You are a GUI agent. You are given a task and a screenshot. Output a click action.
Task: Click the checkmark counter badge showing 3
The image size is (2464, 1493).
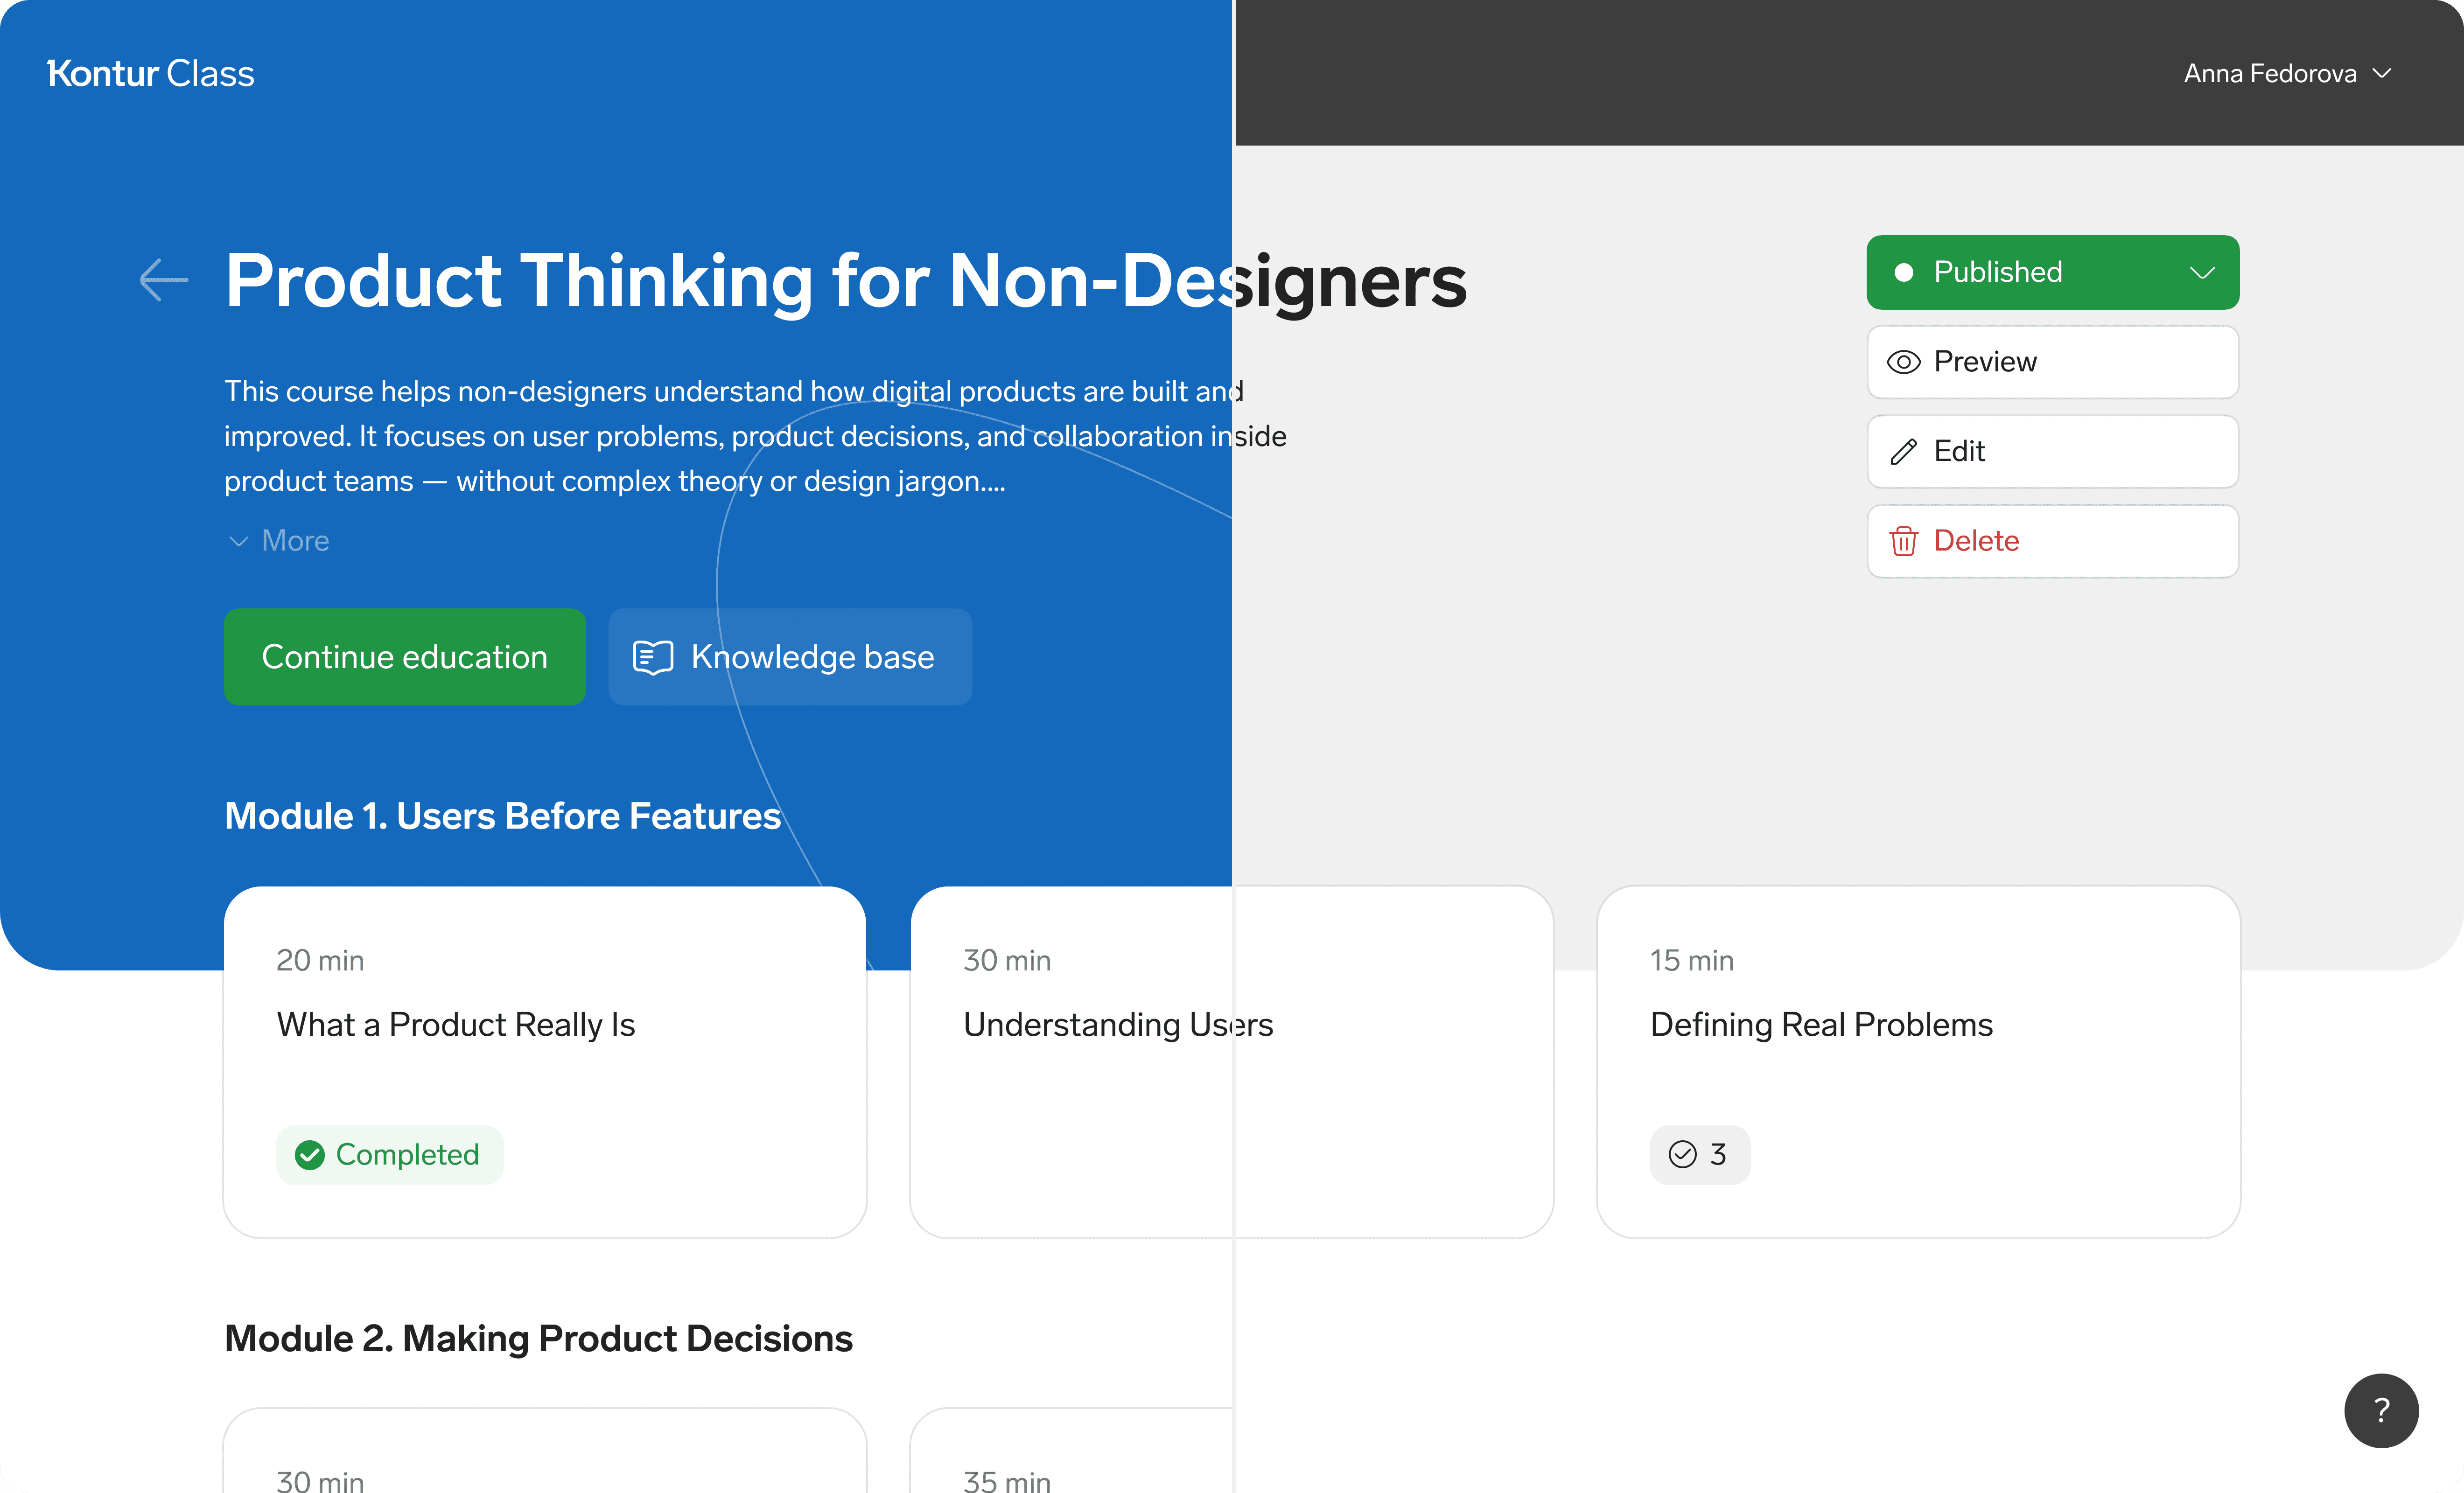coord(1699,1155)
